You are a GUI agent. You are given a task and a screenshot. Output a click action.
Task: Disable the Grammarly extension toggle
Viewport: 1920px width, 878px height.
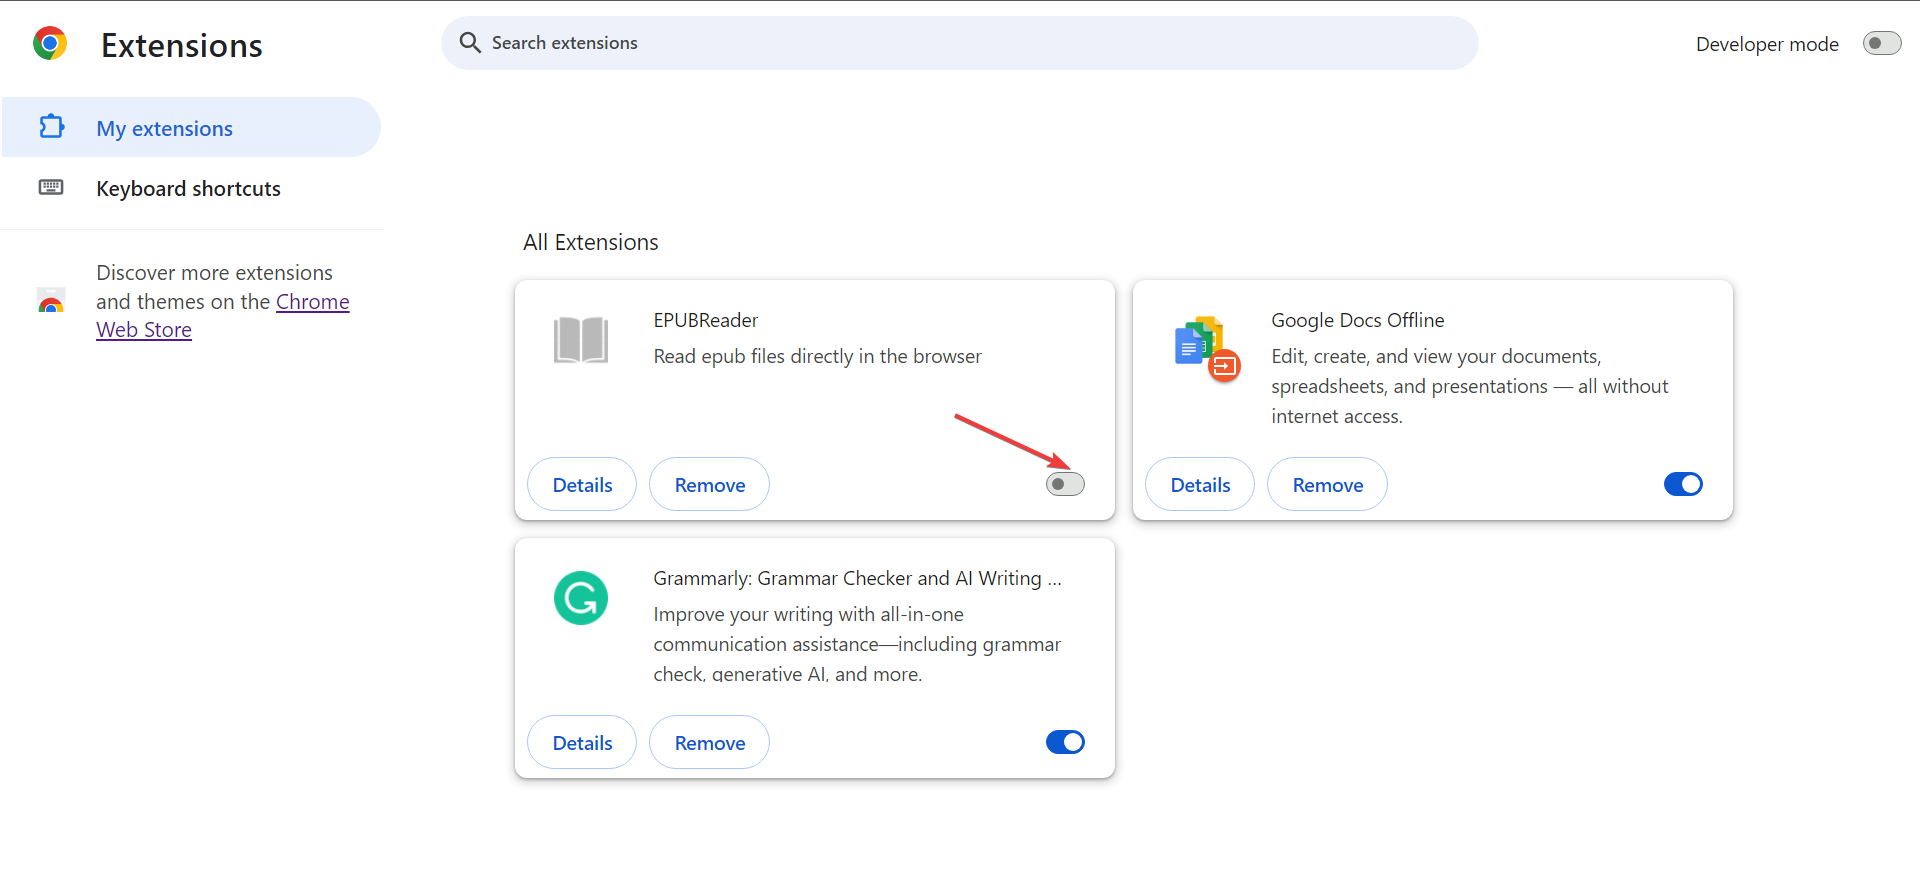pyautogui.click(x=1065, y=742)
